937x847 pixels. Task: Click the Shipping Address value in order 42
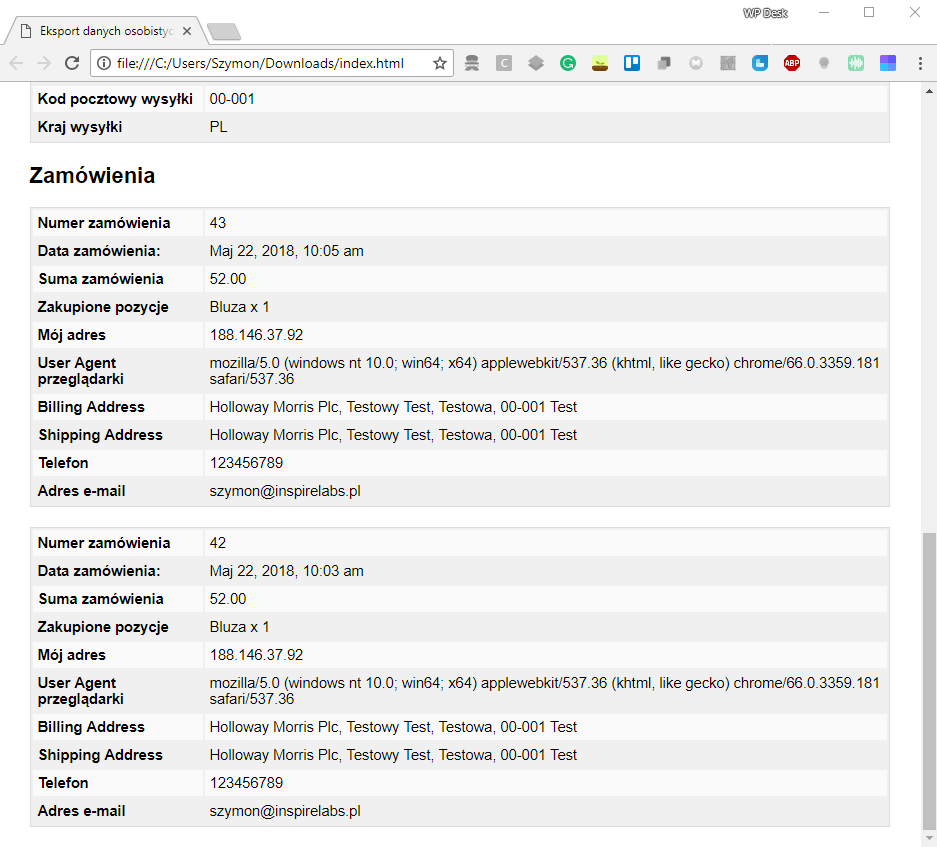tap(393, 755)
